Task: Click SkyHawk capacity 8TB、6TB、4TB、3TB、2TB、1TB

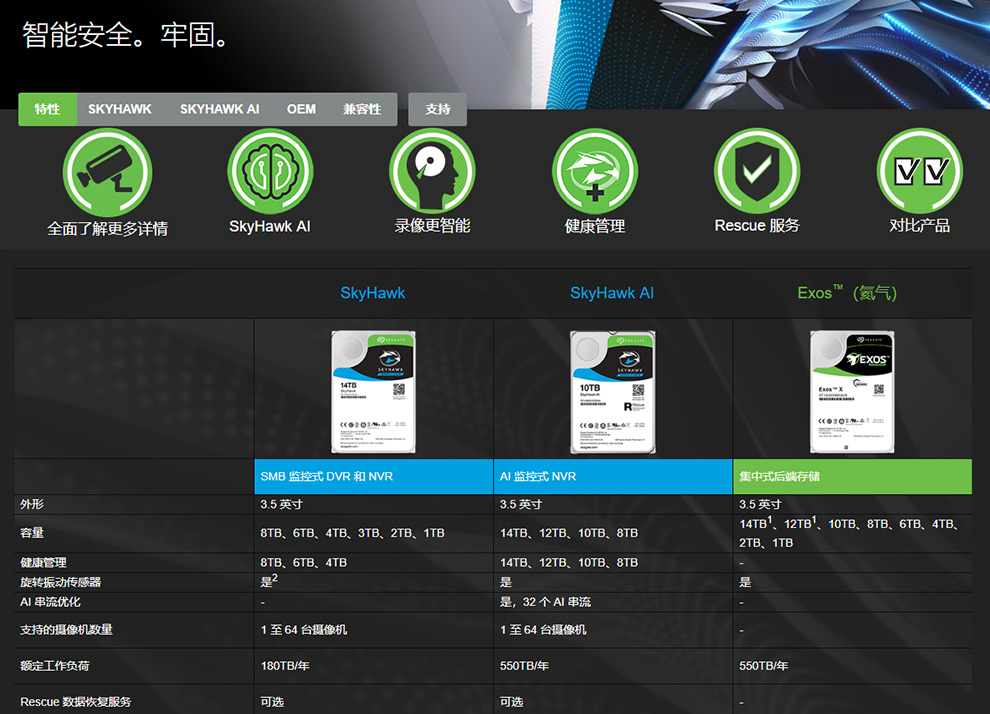Action: 352,533
